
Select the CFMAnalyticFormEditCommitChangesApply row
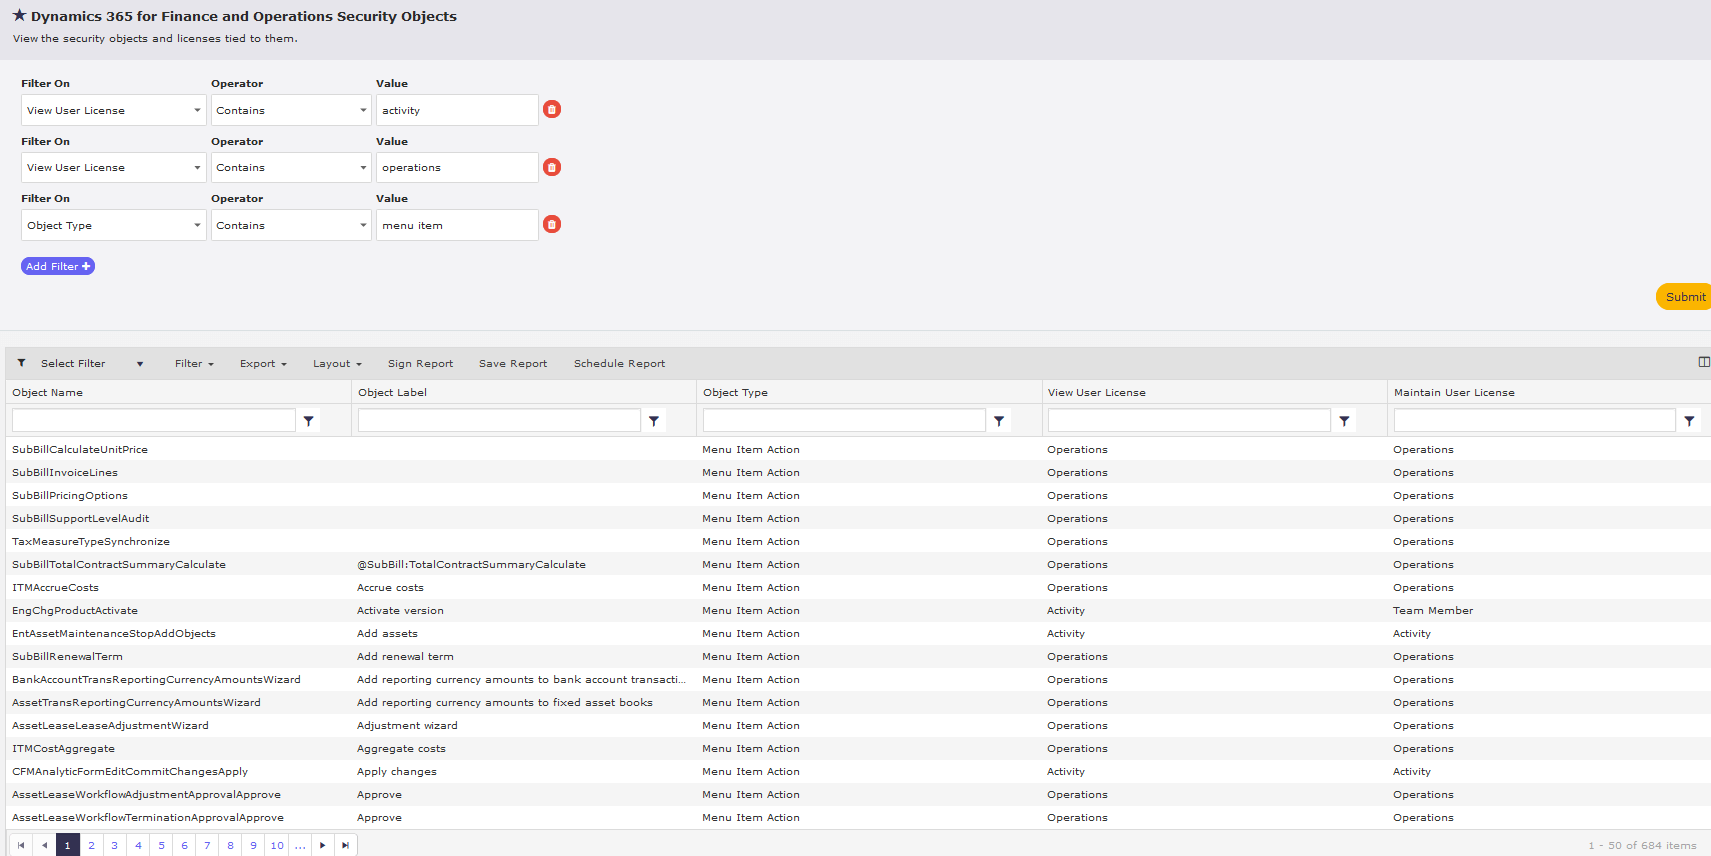[x=858, y=771]
